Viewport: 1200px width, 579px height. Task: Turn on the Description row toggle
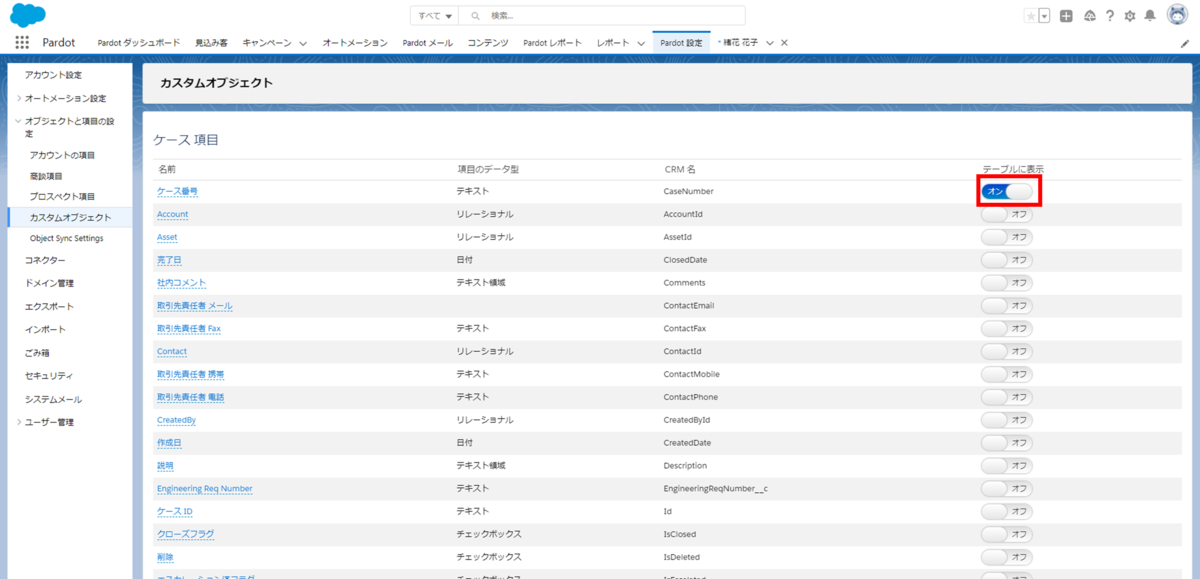click(x=1007, y=466)
